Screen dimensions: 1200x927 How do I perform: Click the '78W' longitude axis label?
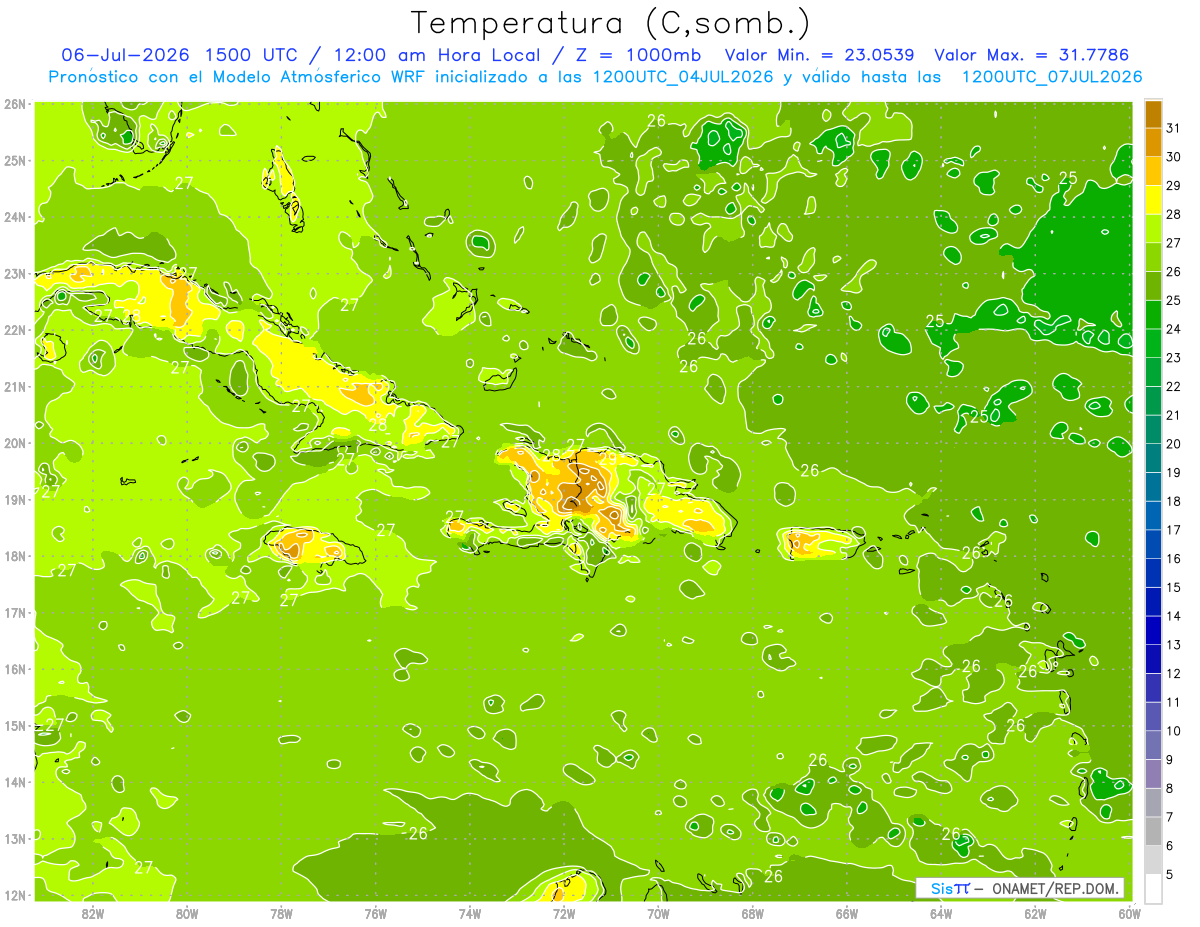tap(281, 912)
